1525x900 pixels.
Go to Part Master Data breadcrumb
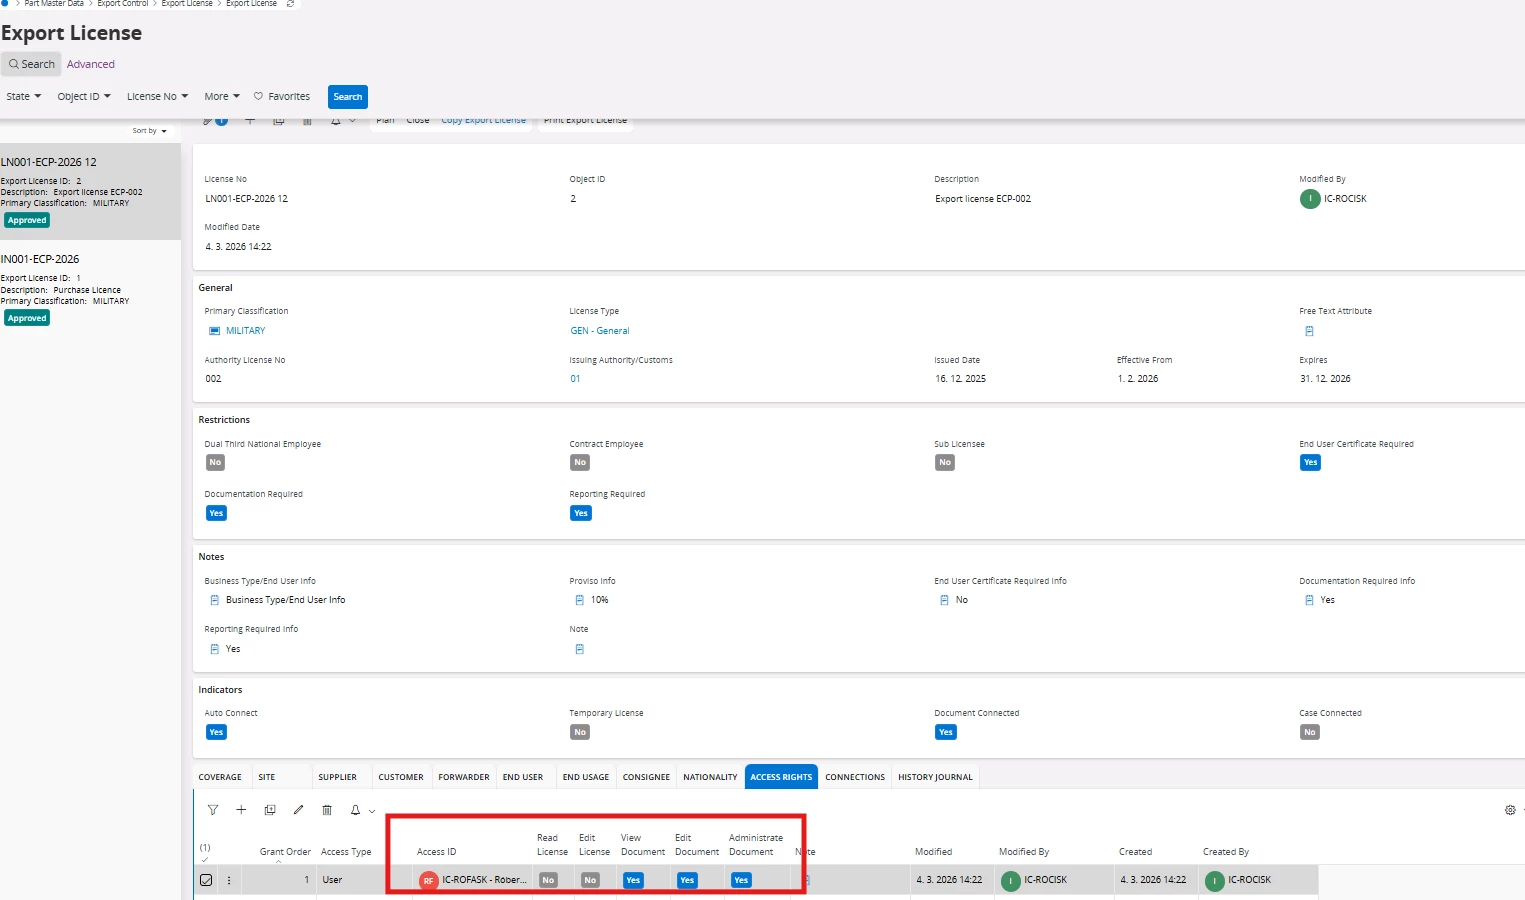54,4
